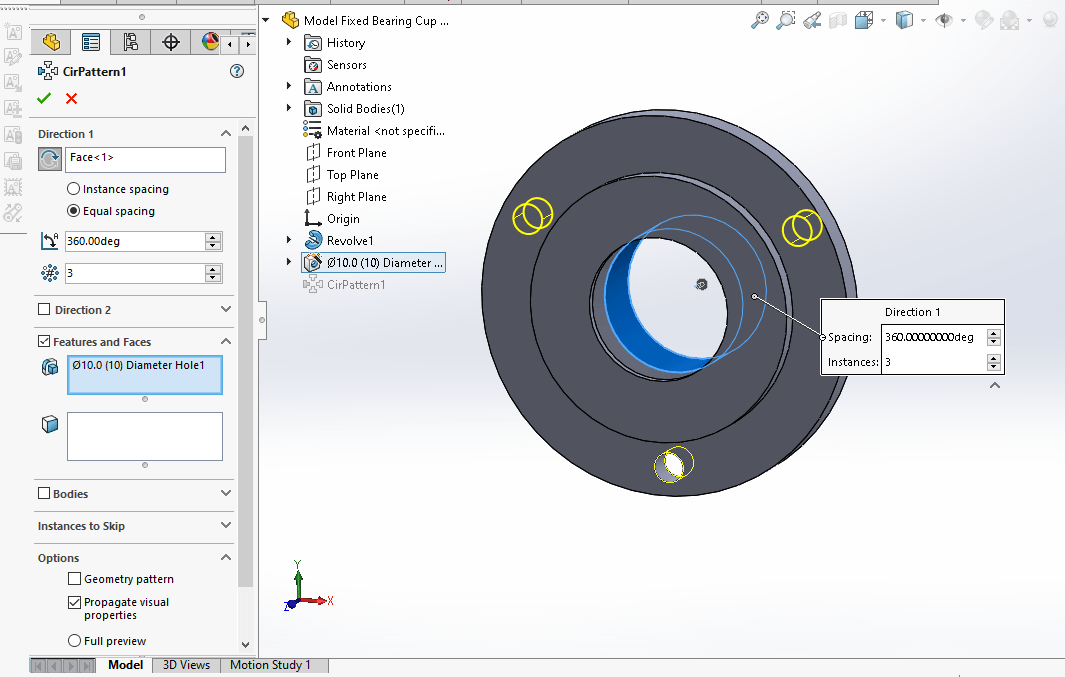Cancel the pattern with the red X

[71, 98]
